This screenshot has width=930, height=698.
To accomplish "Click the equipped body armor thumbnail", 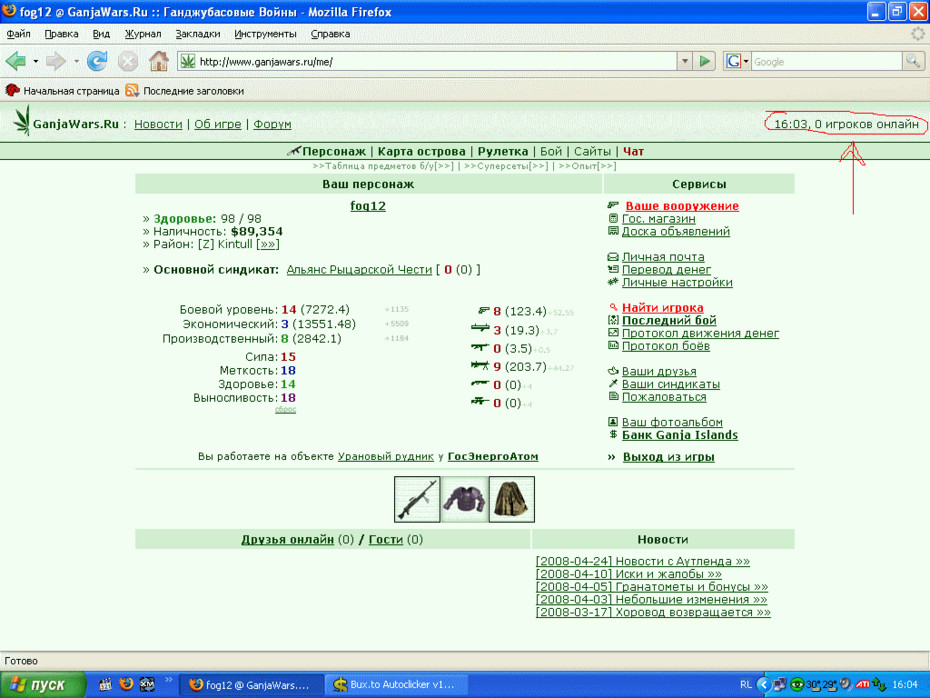I will [464, 499].
